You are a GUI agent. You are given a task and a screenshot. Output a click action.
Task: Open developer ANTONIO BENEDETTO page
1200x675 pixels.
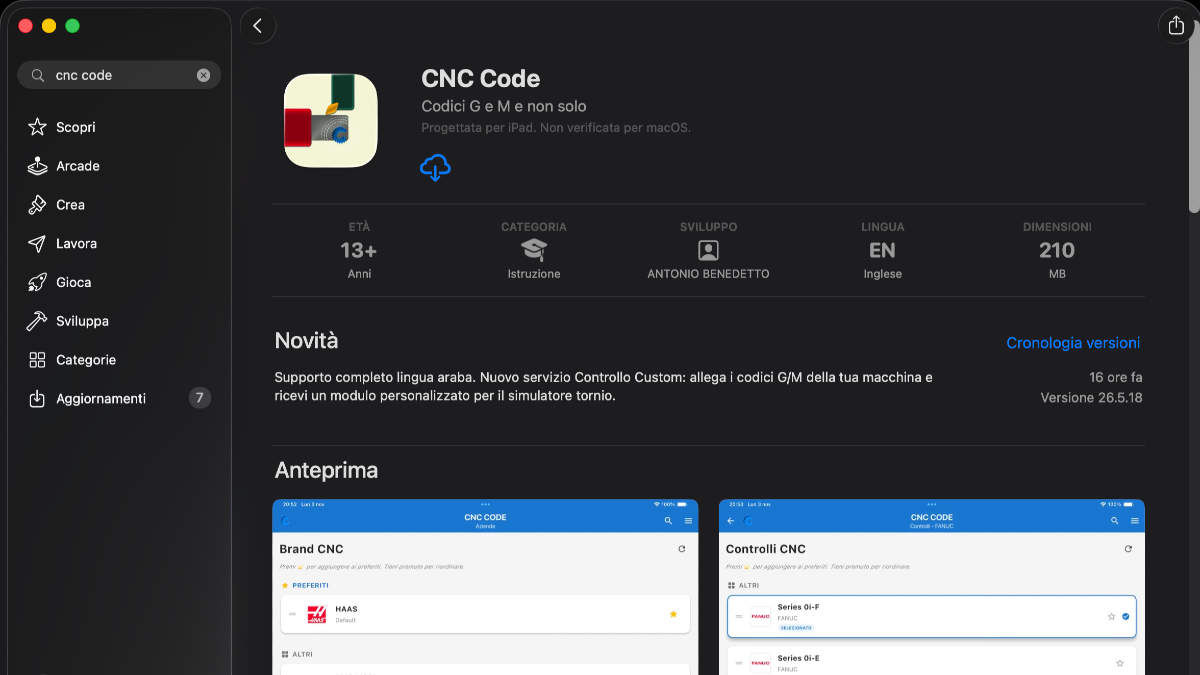click(x=708, y=274)
